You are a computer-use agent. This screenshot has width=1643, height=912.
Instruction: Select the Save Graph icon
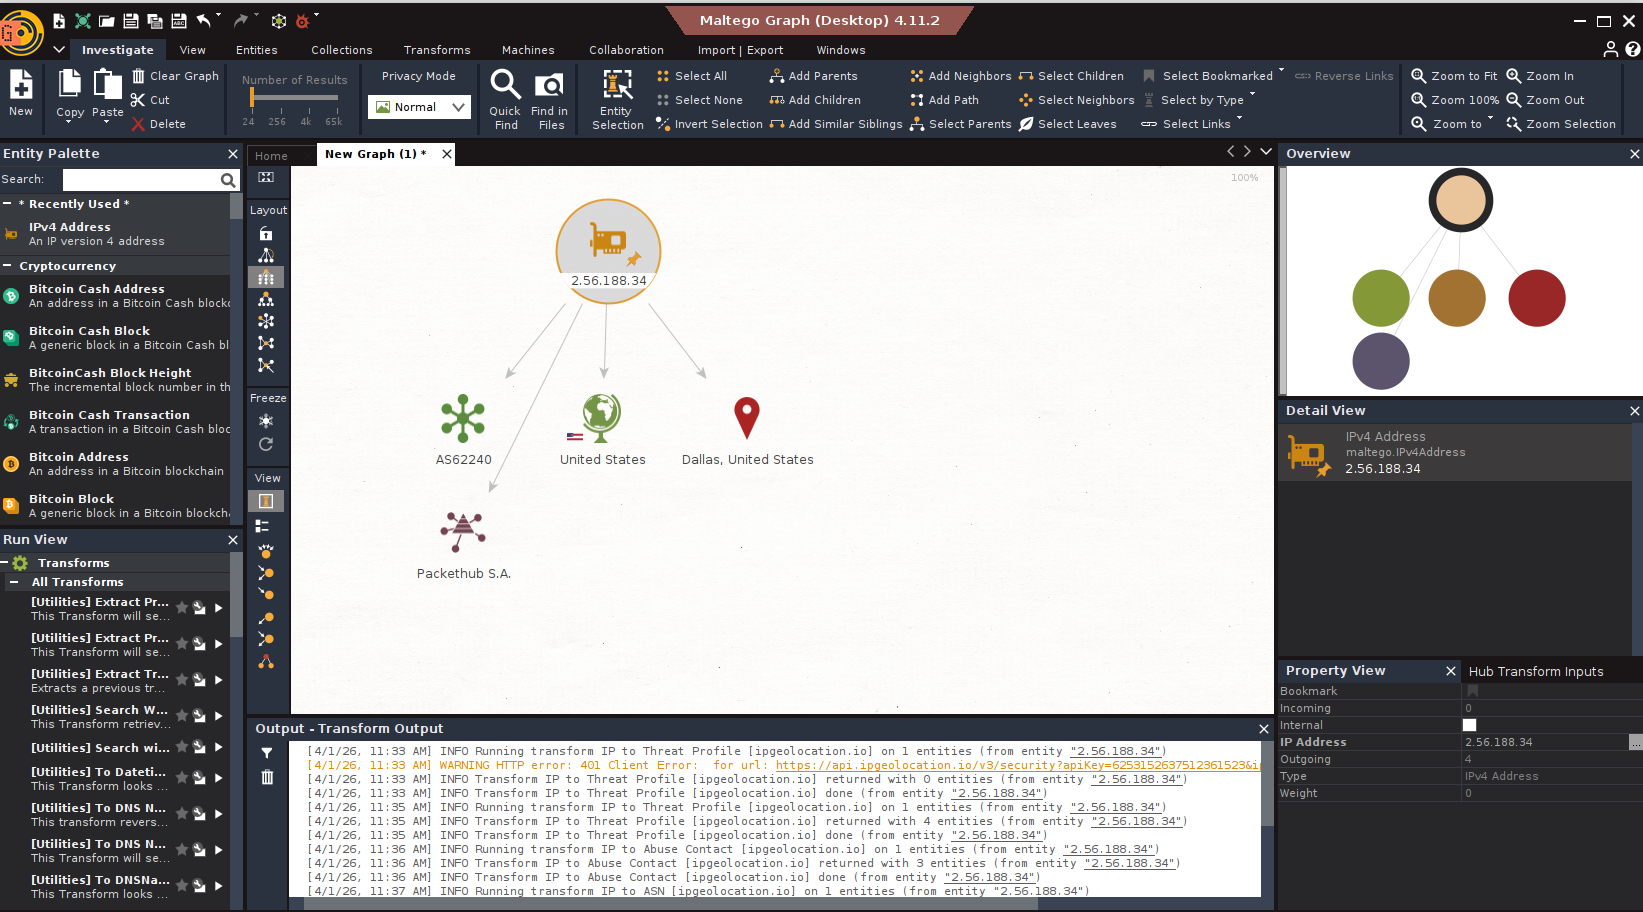(130, 20)
